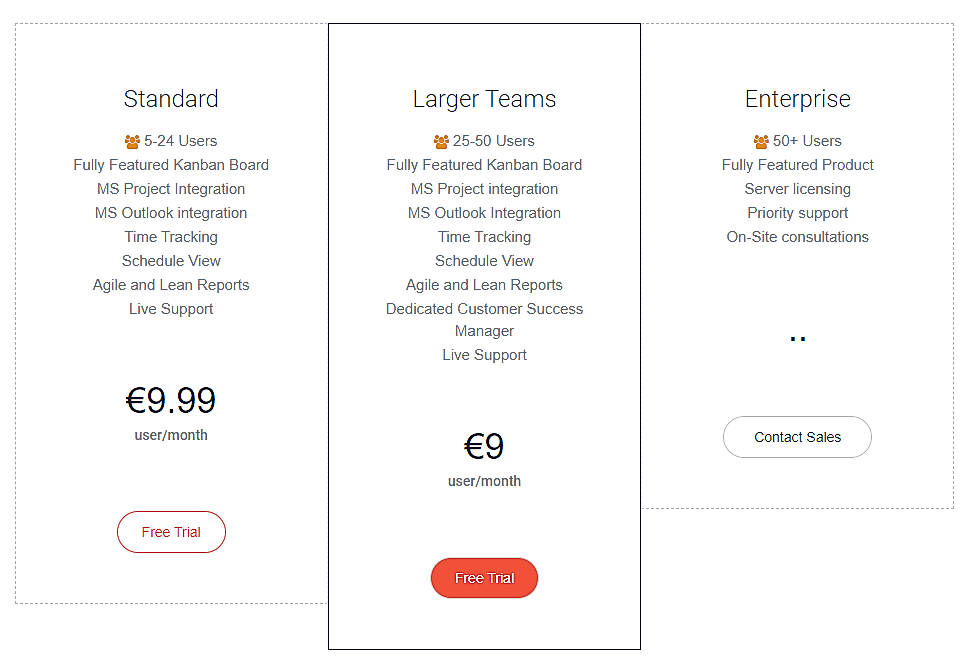Select the Standard plan heading
Image resolution: width=969 pixels, height=664 pixels.
[x=171, y=98]
